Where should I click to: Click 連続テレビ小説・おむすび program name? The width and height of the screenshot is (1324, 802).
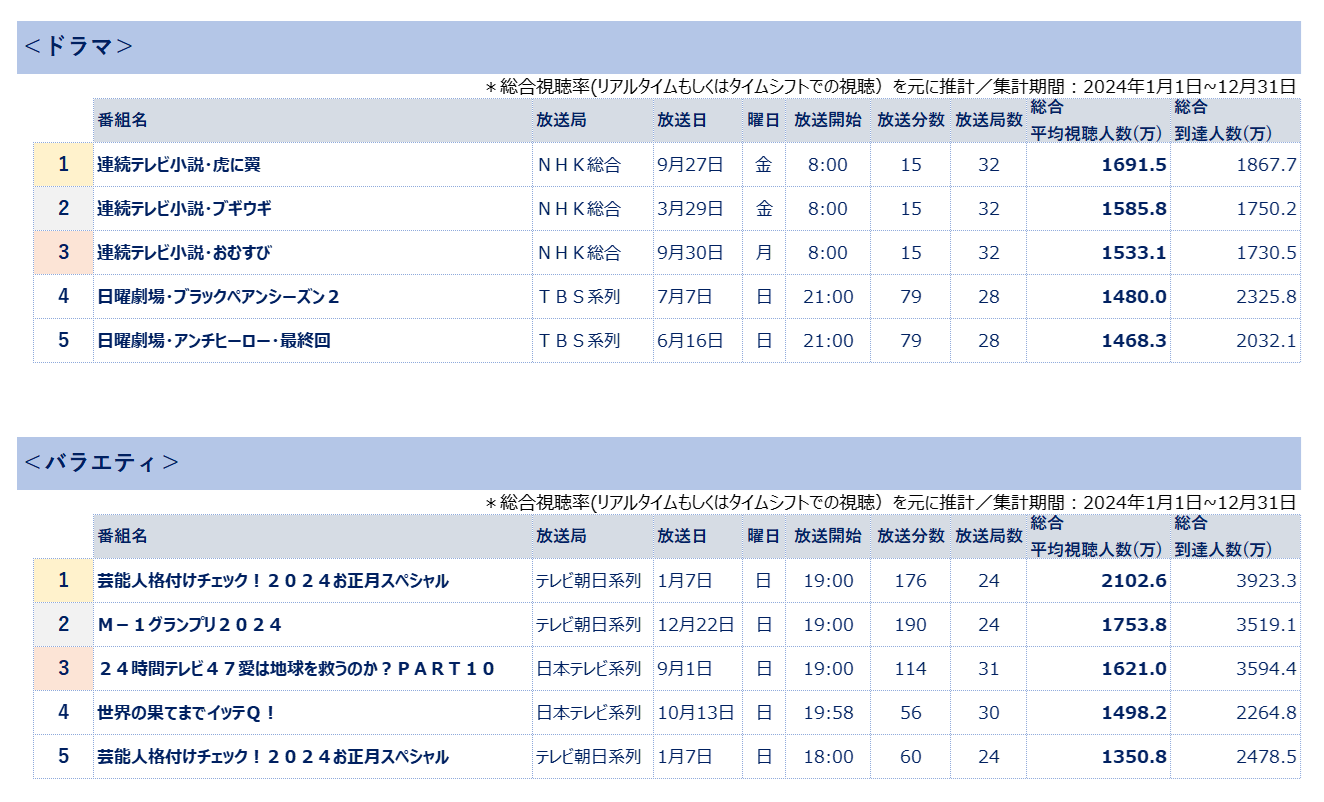[184, 253]
